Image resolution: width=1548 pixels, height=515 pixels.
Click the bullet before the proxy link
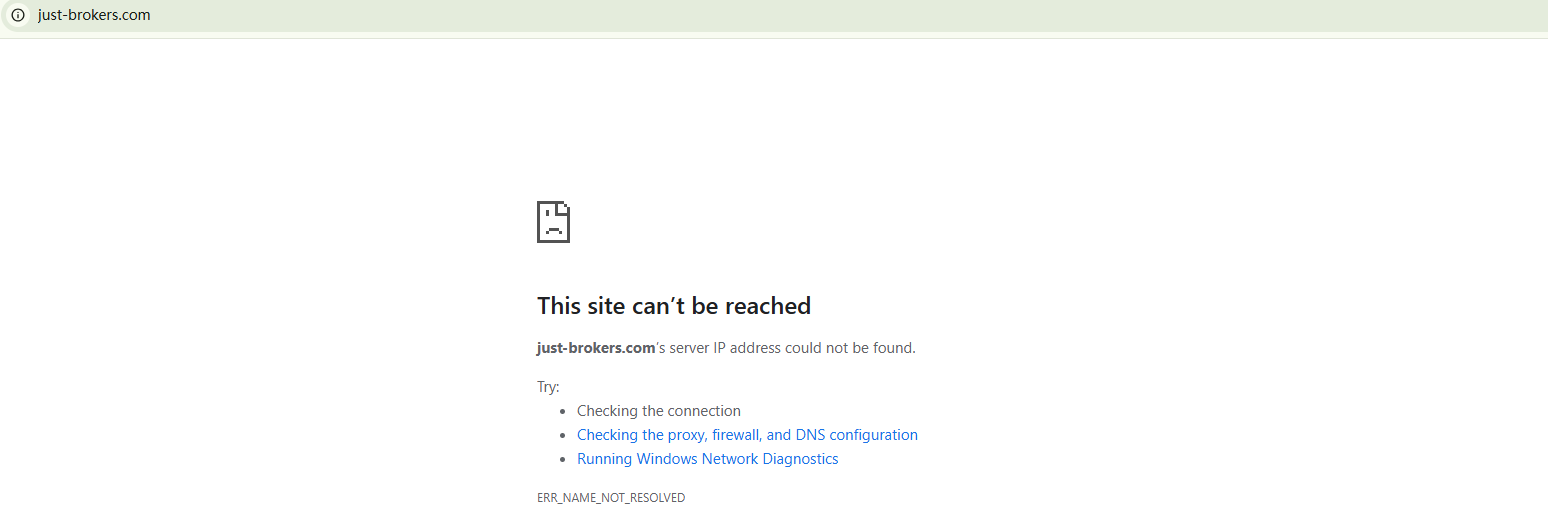click(x=564, y=435)
